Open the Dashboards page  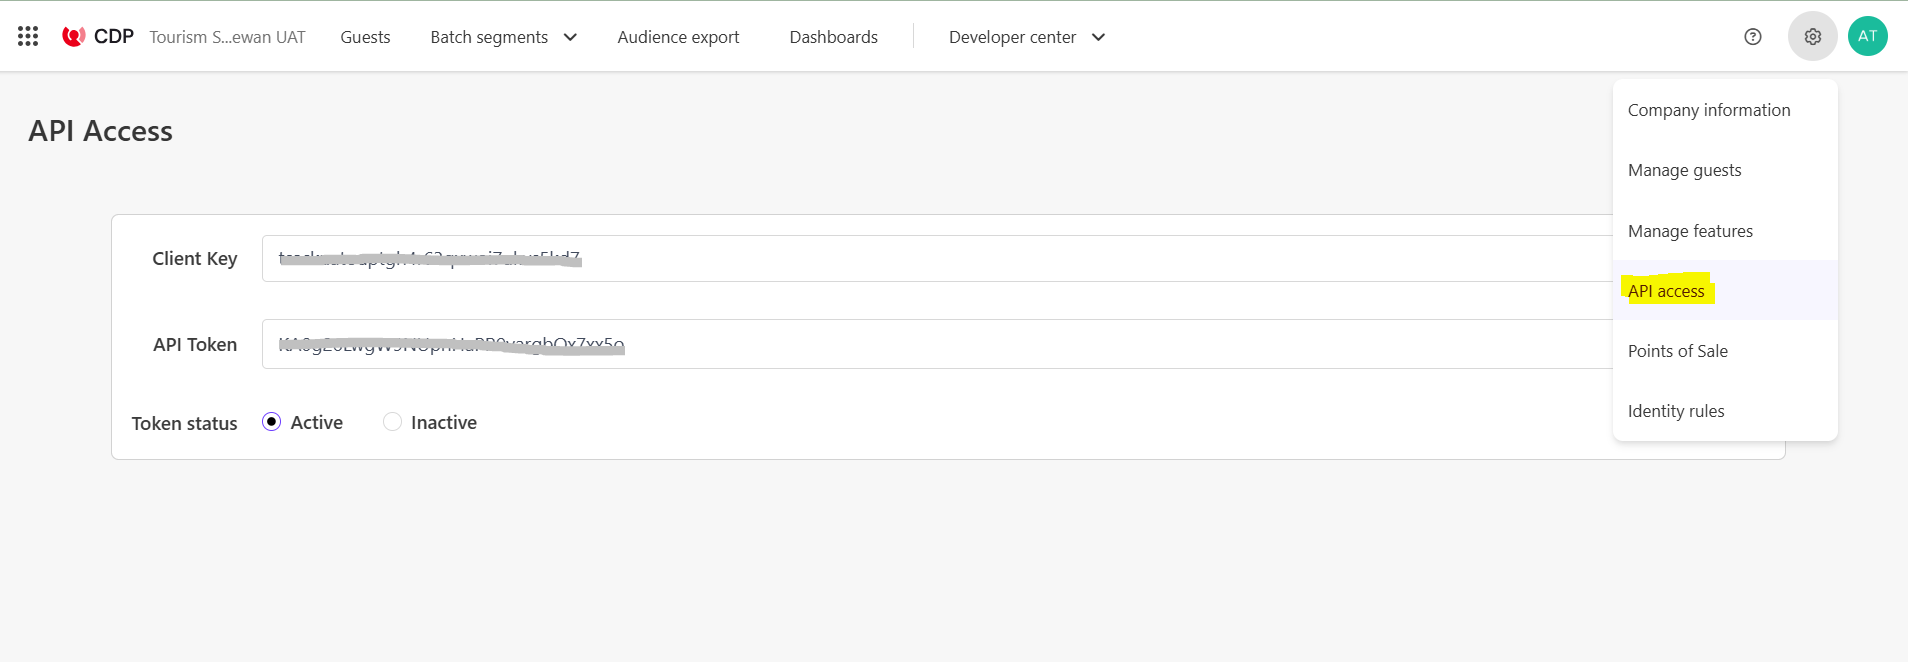[x=833, y=37]
